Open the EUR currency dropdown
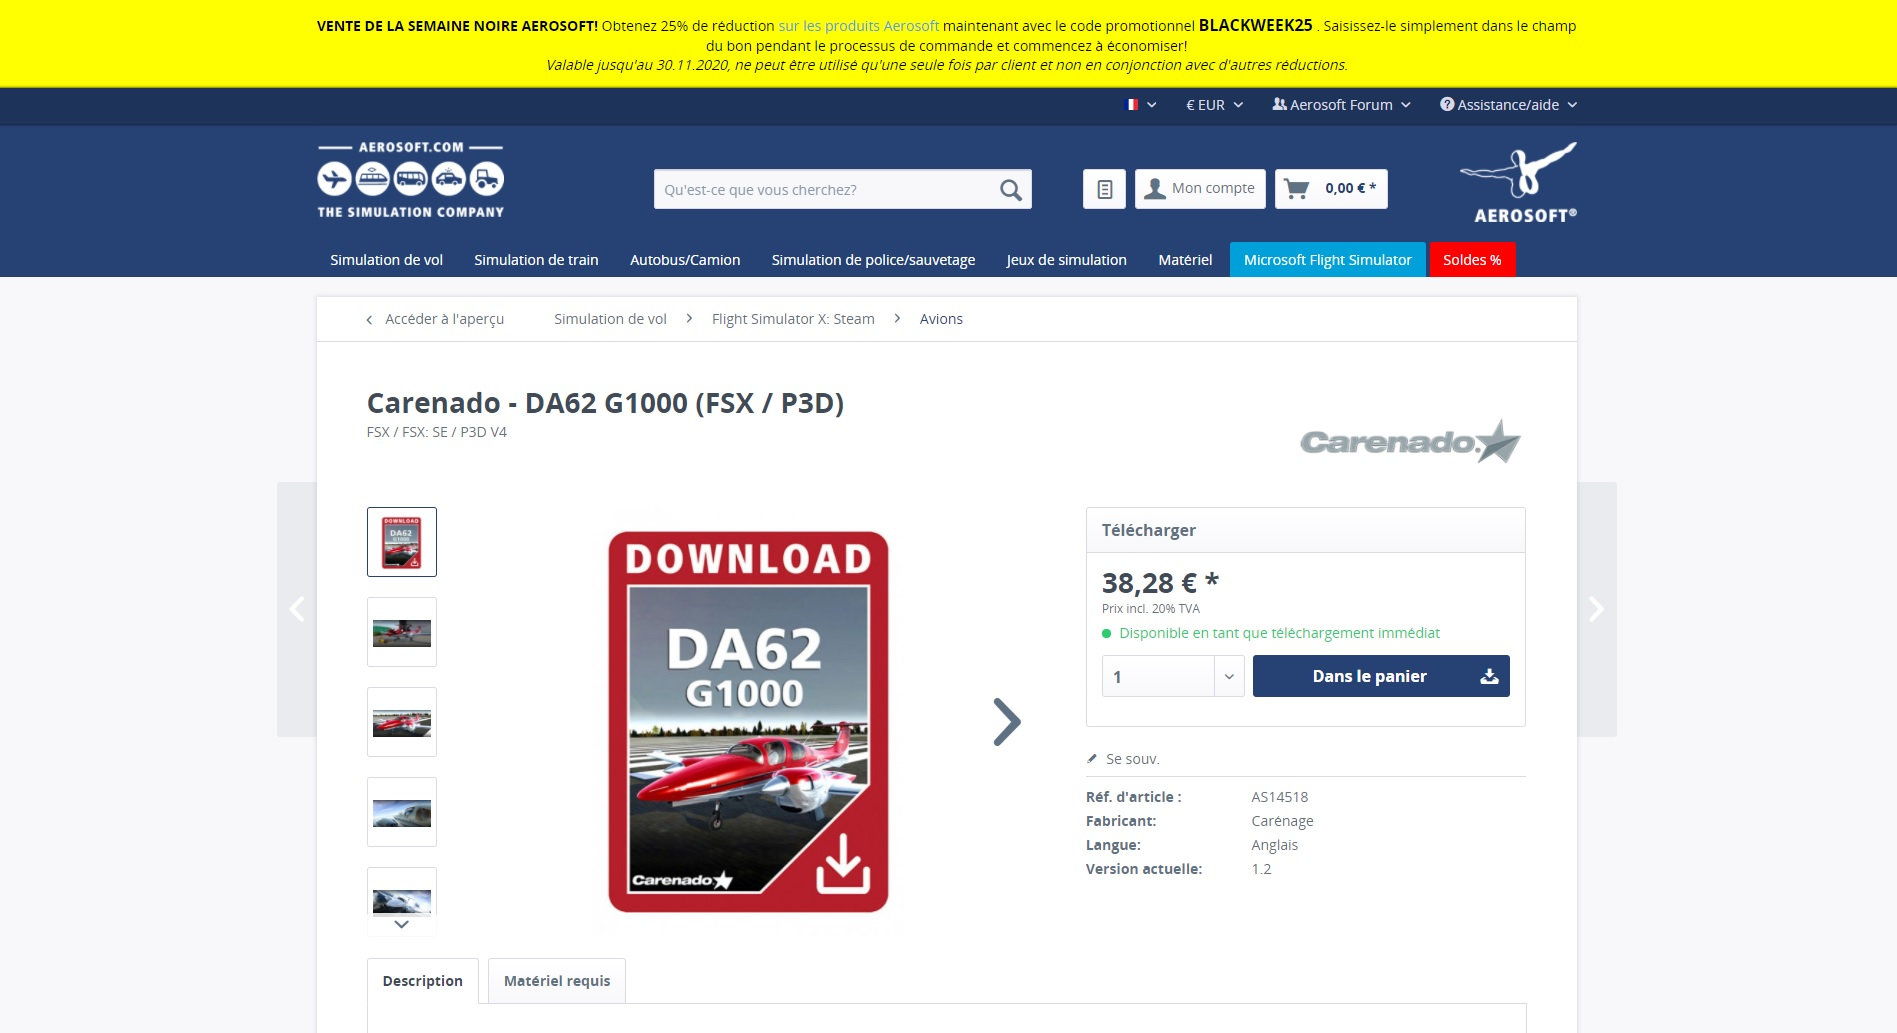The image size is (1897, 1033). 1214,105
